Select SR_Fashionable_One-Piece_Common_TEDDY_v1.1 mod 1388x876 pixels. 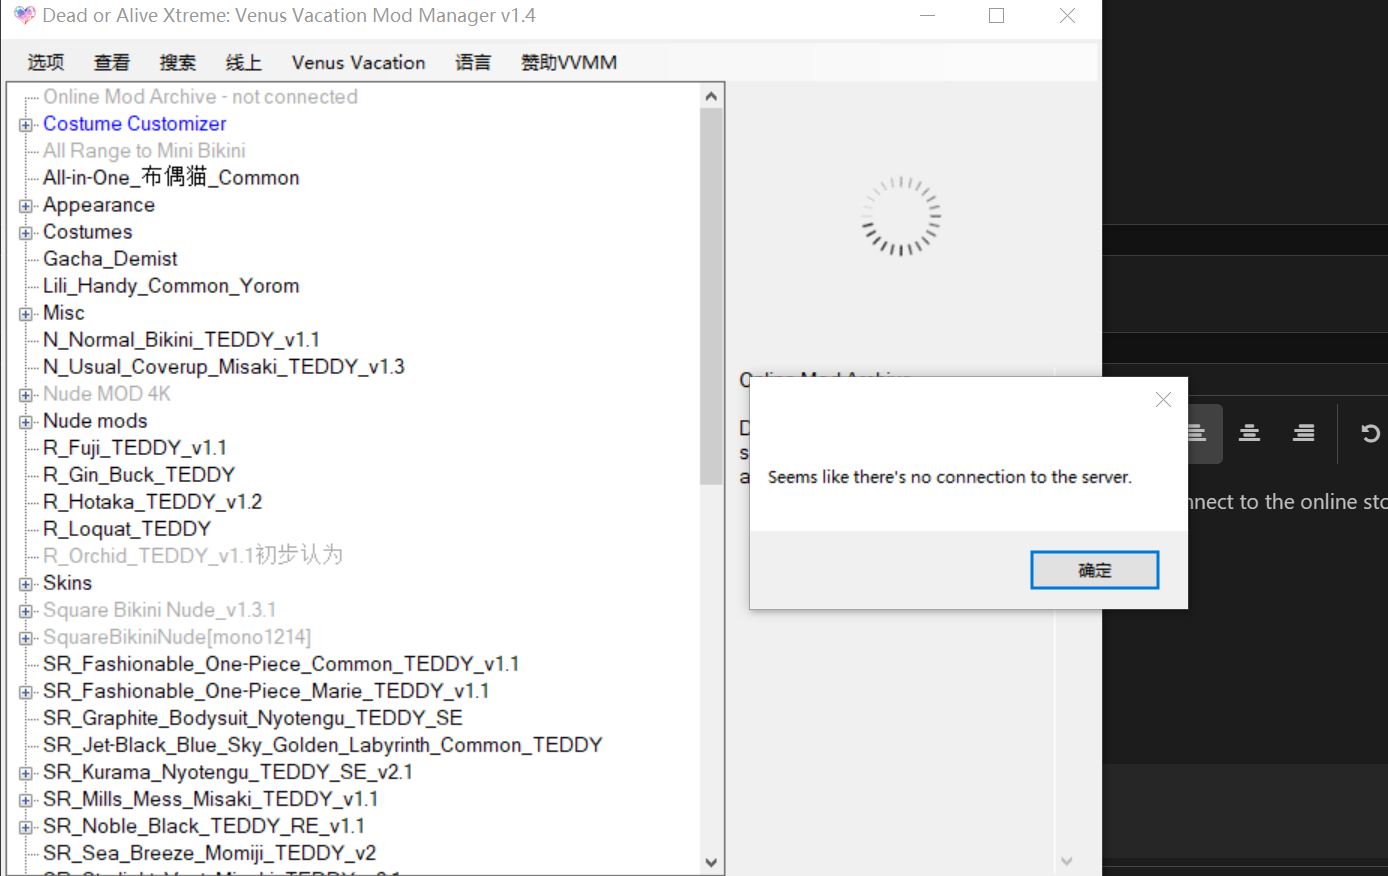(281, 664)
